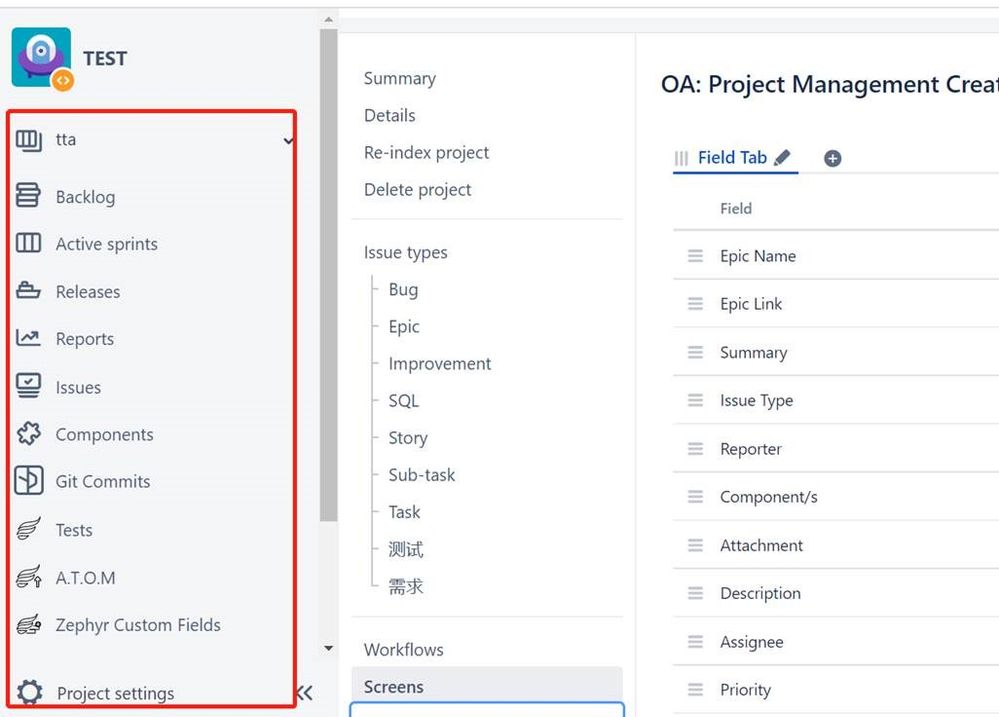Viewport: 999px width, 717px height.
Task: Open Backlog in the sidebar
Action: pyautogui.click(x=85, y=197)
